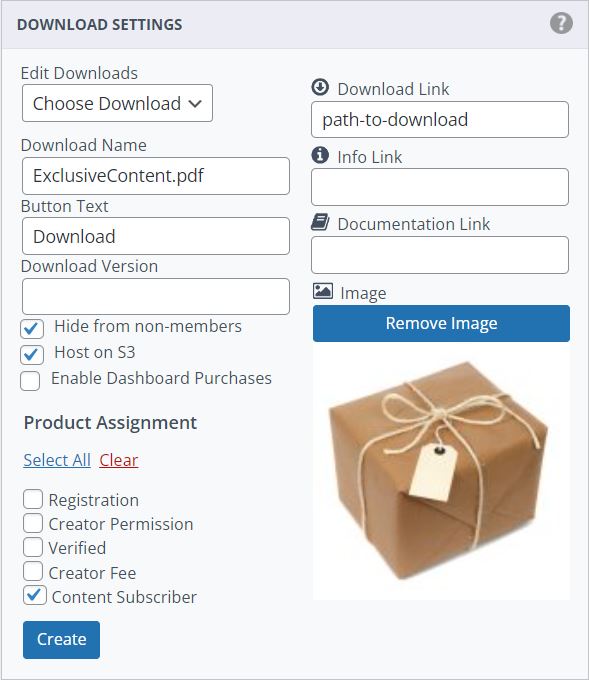Click the Clear link

[118, 460]
